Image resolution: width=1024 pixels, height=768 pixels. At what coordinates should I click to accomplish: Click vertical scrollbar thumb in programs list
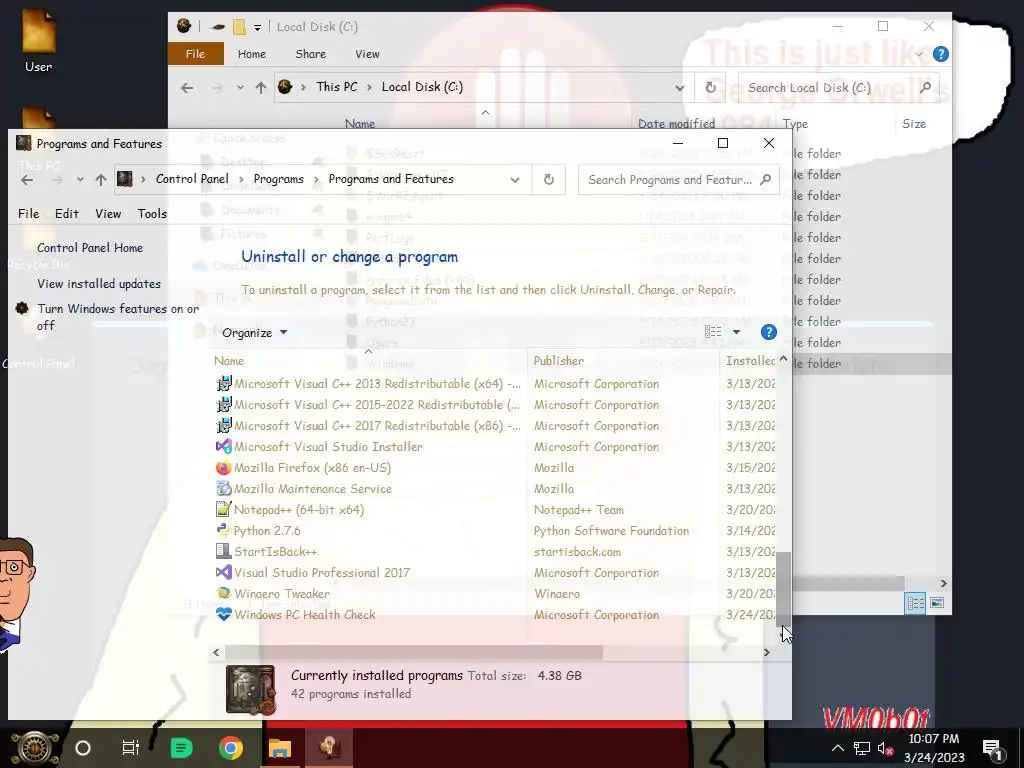pos(783,588)
